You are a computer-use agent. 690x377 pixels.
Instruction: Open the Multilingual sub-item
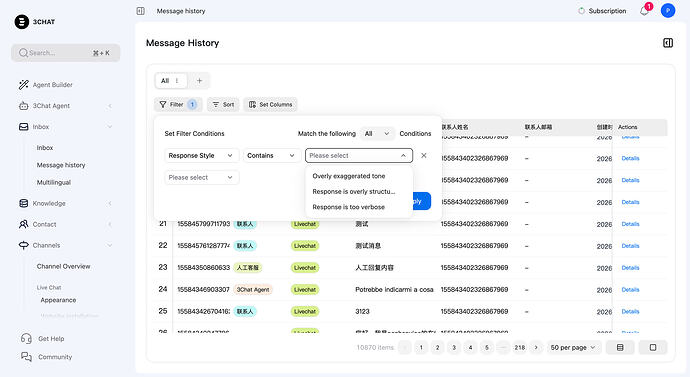(54, 182)
